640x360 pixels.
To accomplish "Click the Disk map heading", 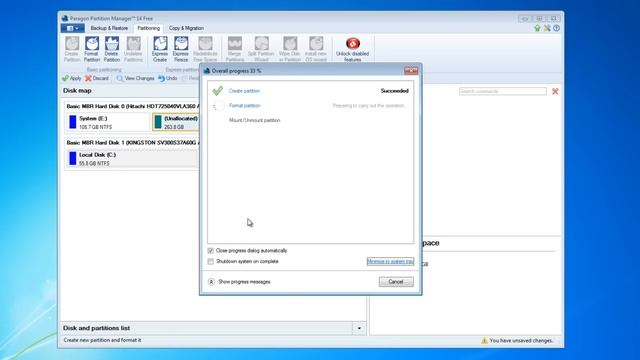I will coord(77,91).
